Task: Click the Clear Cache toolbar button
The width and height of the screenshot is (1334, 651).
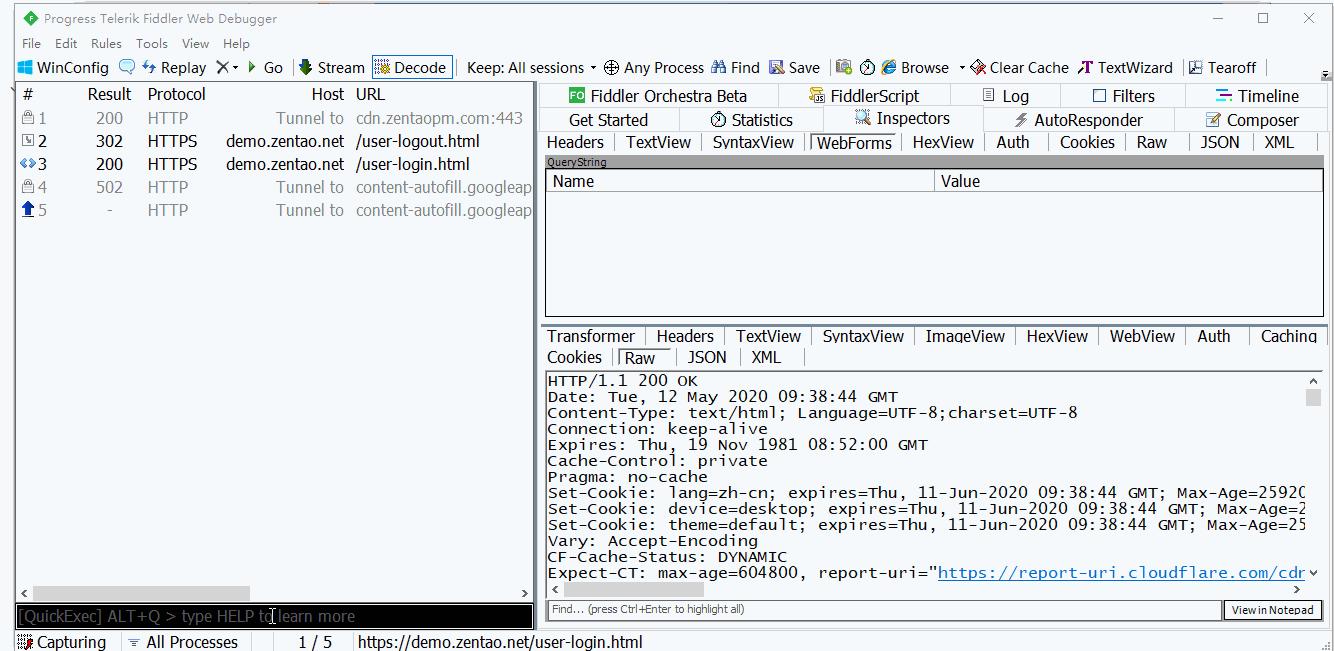Action: coord(1019,67)
